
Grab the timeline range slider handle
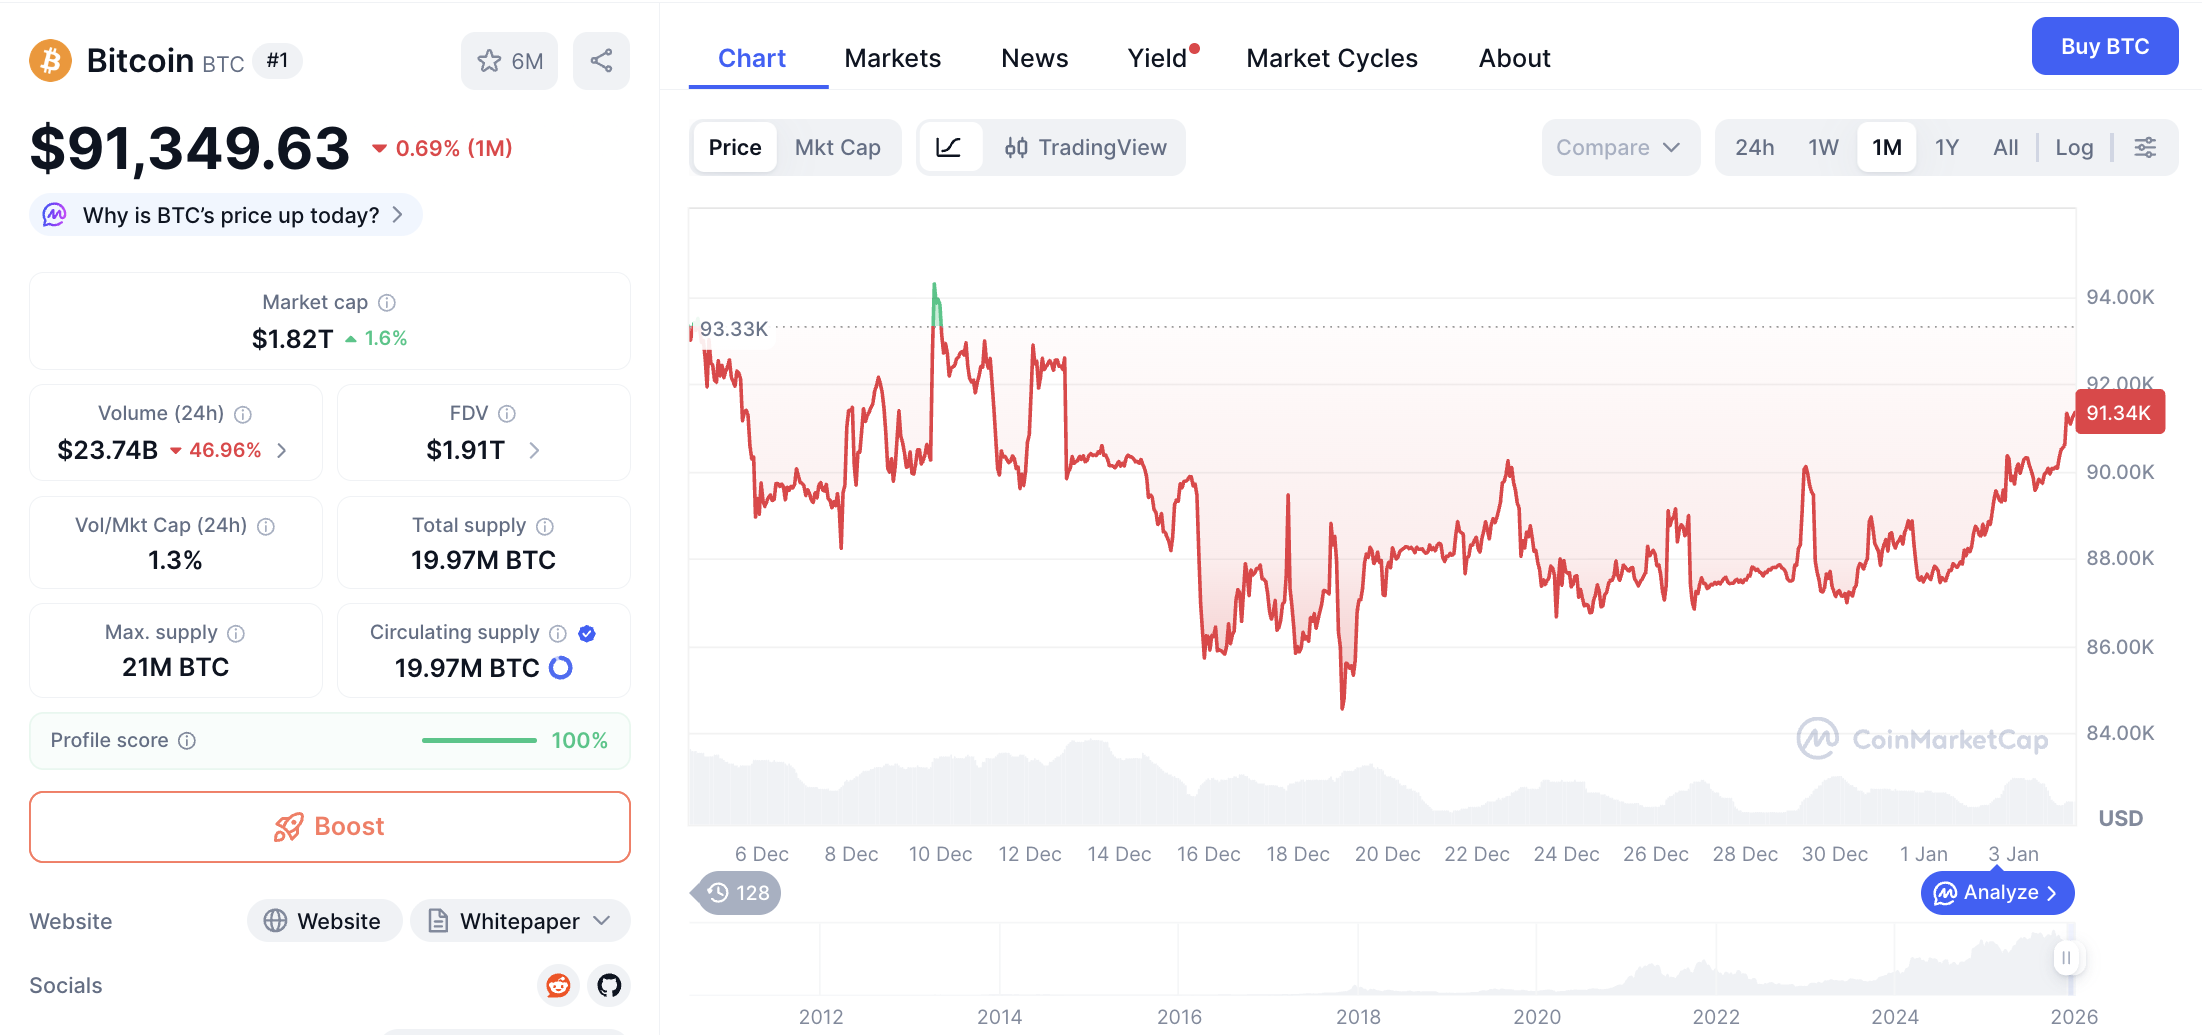pos(2066,958)
